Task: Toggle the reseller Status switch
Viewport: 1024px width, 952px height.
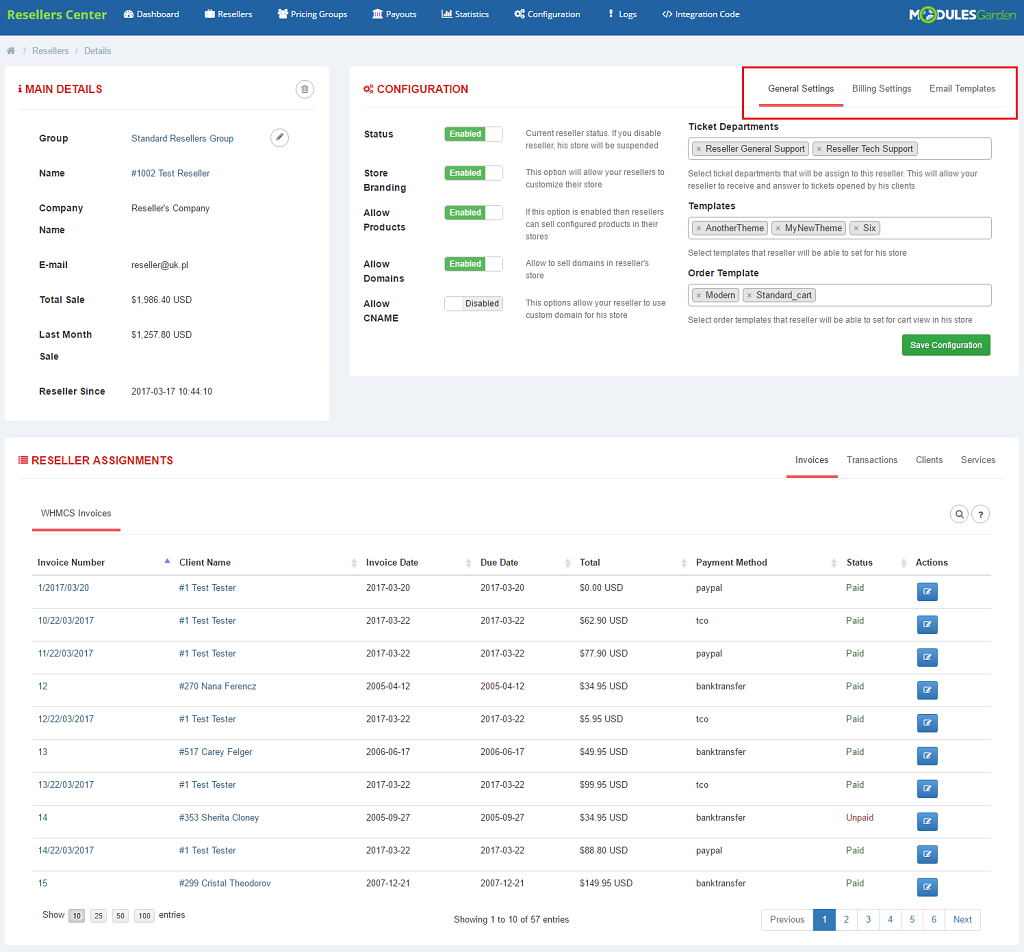Action: [x=473, y=134]
